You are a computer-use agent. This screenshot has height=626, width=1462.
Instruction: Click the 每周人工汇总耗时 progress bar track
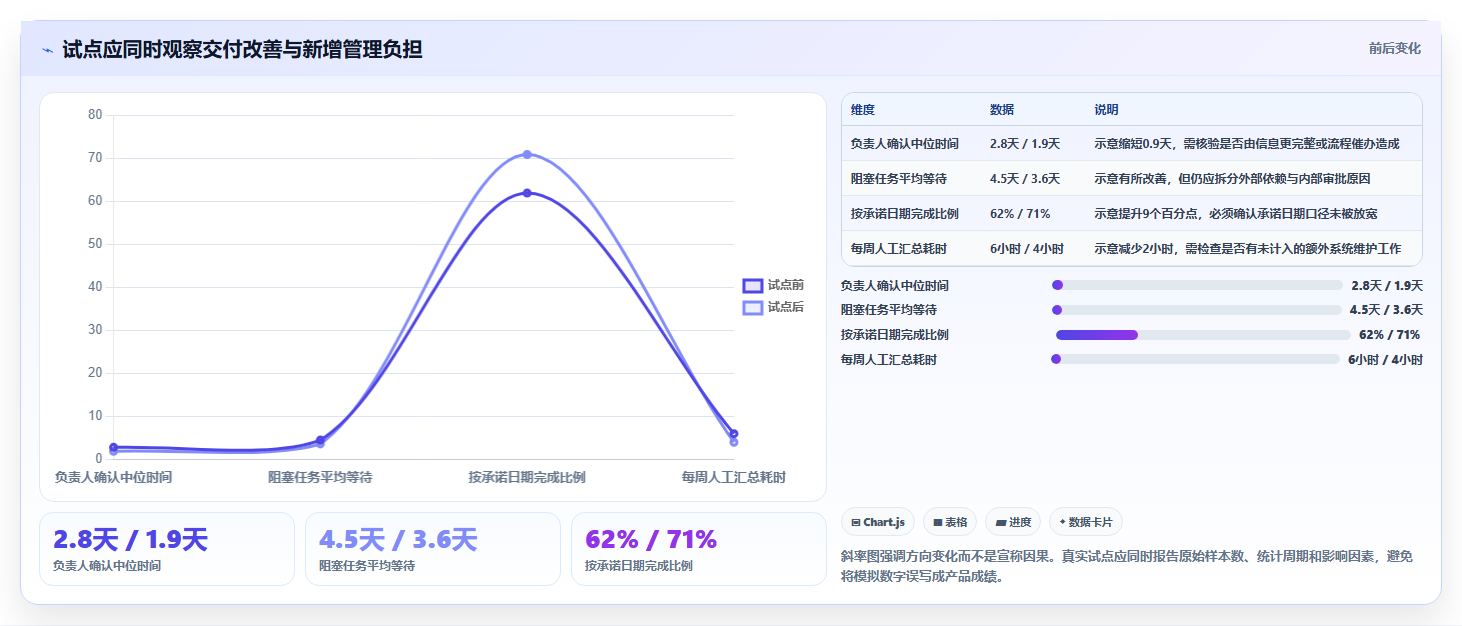[x=1195, y=359]
